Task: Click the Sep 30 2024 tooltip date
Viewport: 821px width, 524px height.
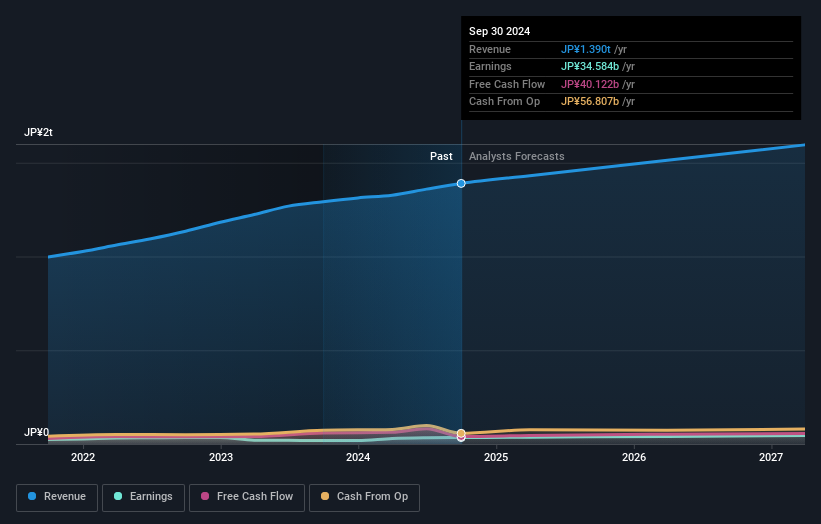Action: [x=500, y=31]
